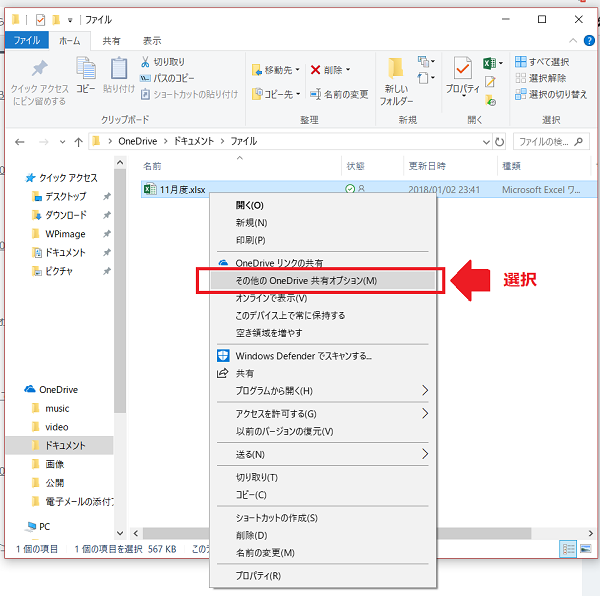Image resolution: width=600 pixels, height=596 pixels.
Task: Click the Excel file icon of 11月度.xlsx
Action: tap(150, 189)
